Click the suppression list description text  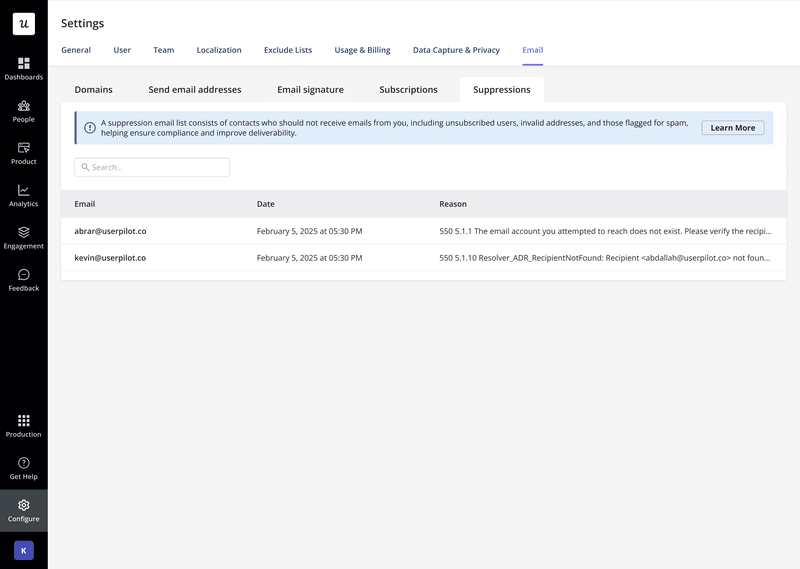394,128
